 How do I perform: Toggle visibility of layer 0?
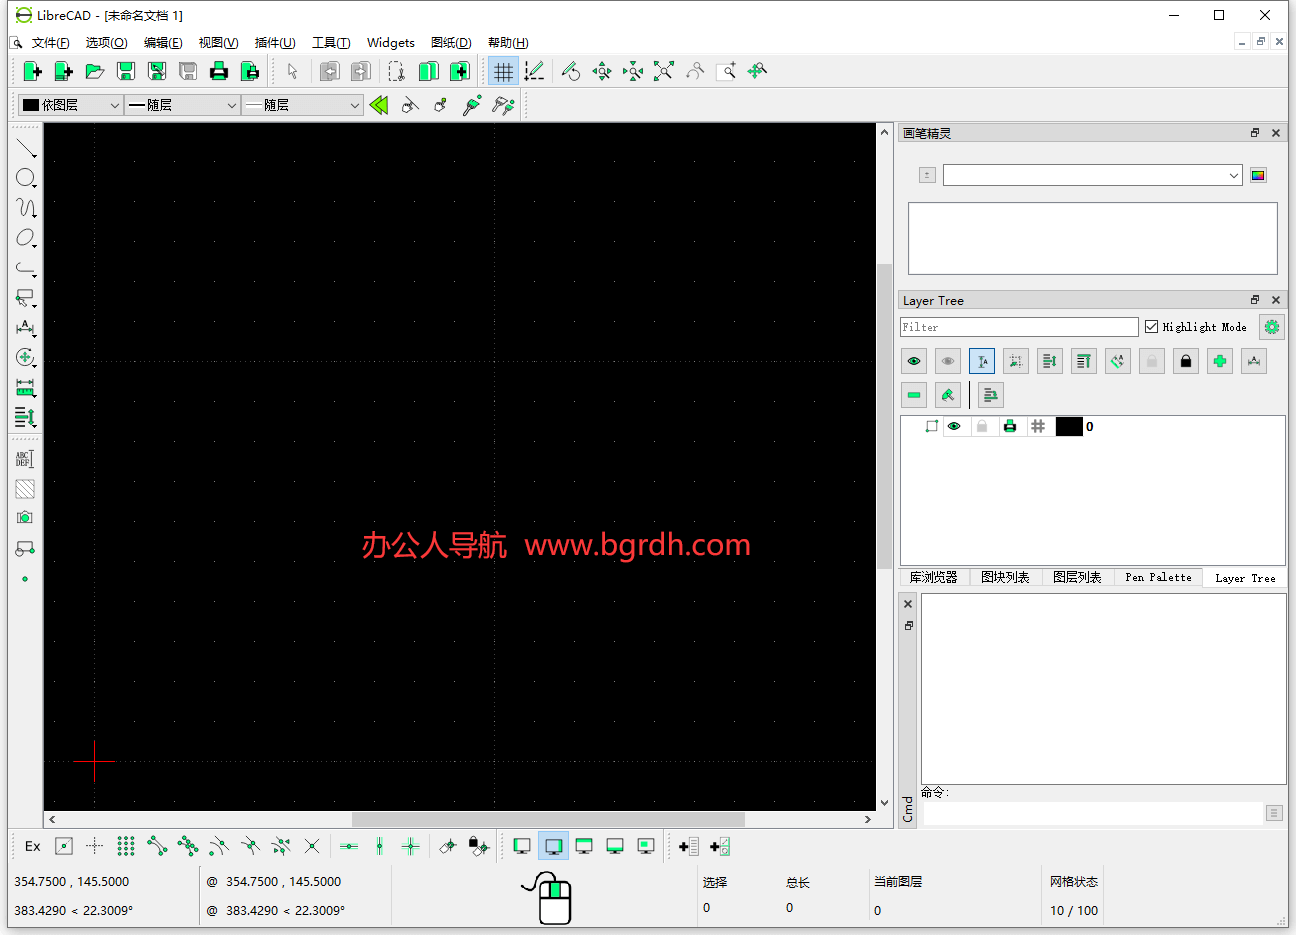(954, 427)
